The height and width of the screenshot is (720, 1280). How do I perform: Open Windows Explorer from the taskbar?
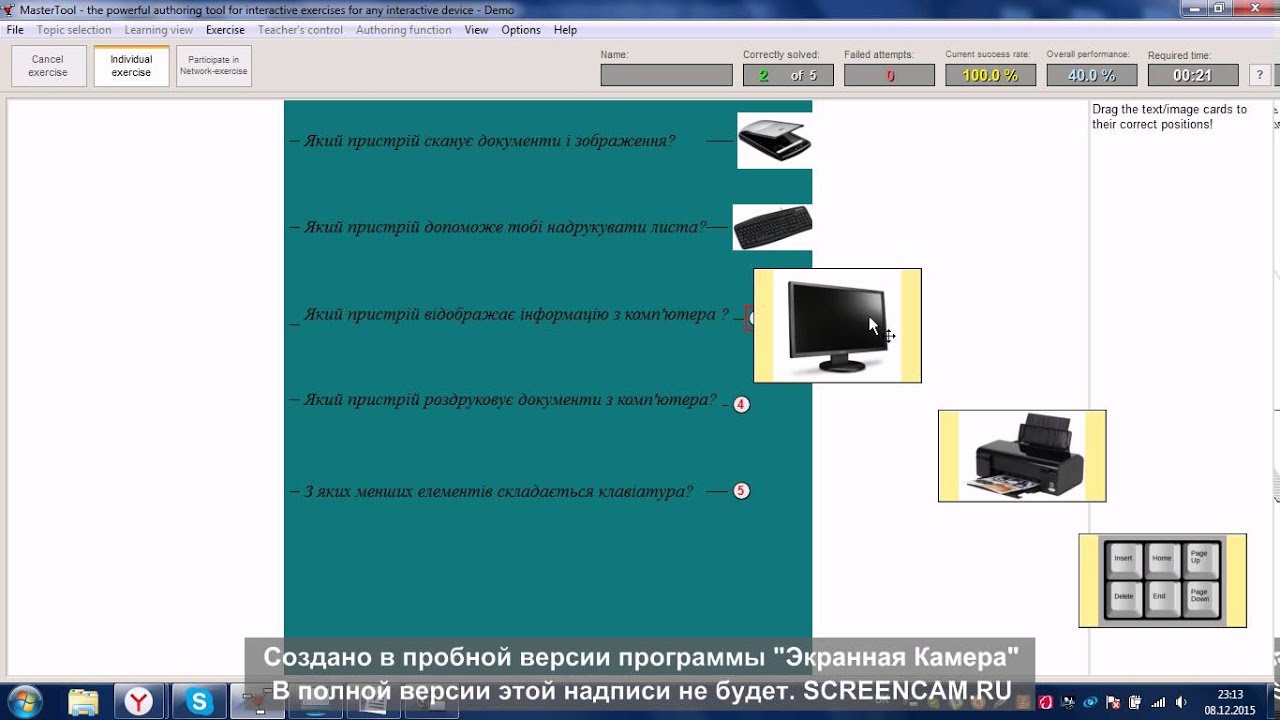[x=84, y=701]
